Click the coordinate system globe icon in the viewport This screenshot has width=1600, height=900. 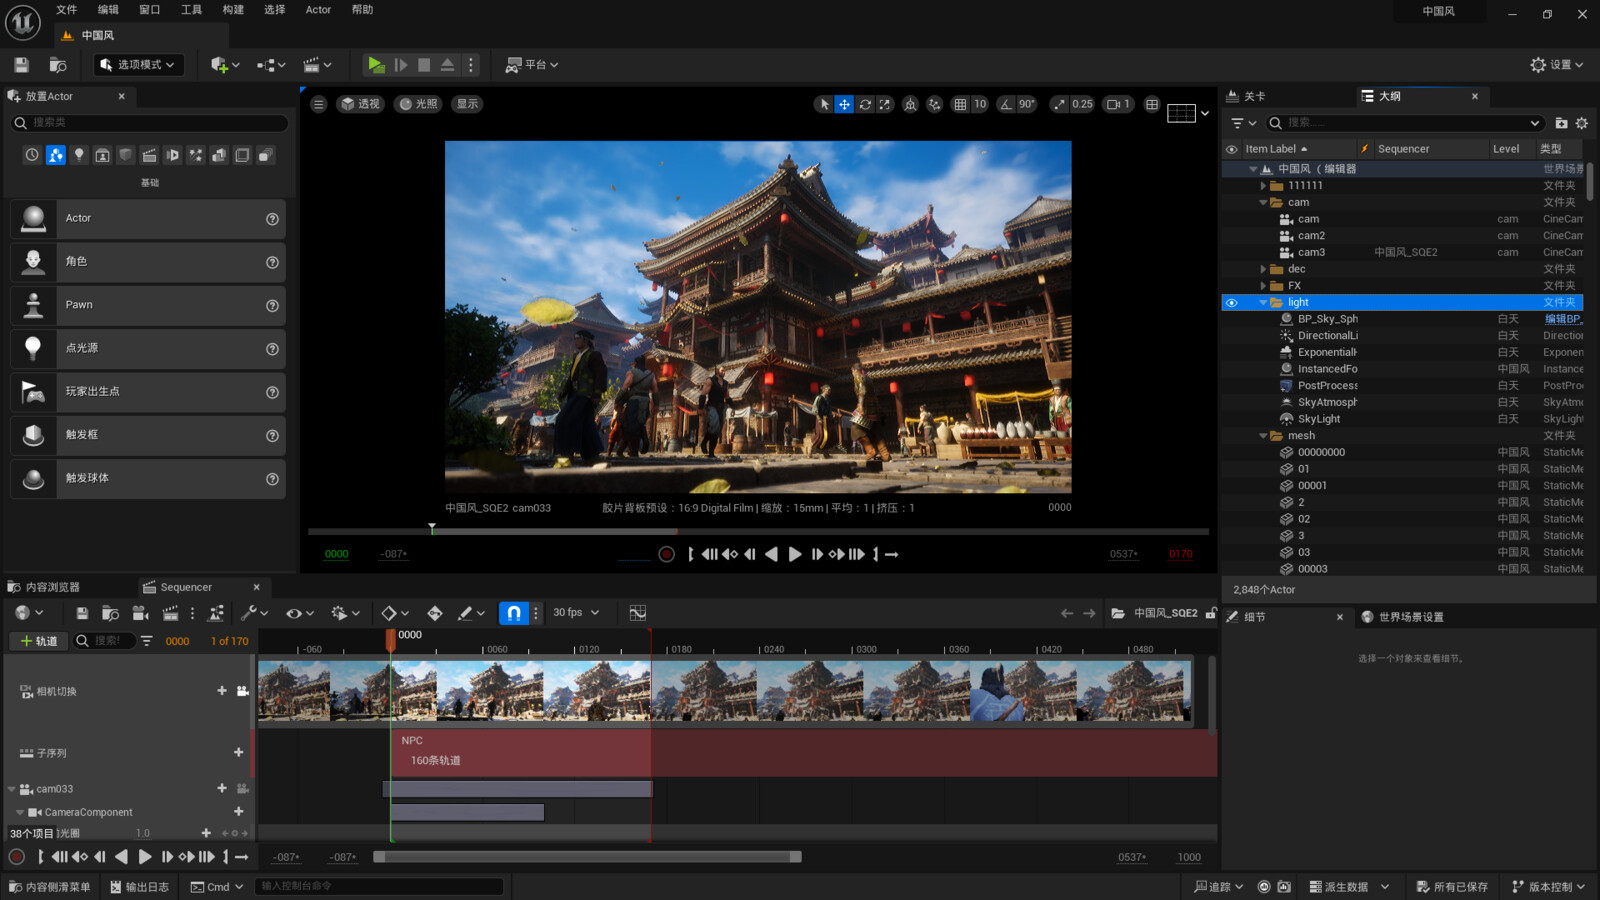910,104
